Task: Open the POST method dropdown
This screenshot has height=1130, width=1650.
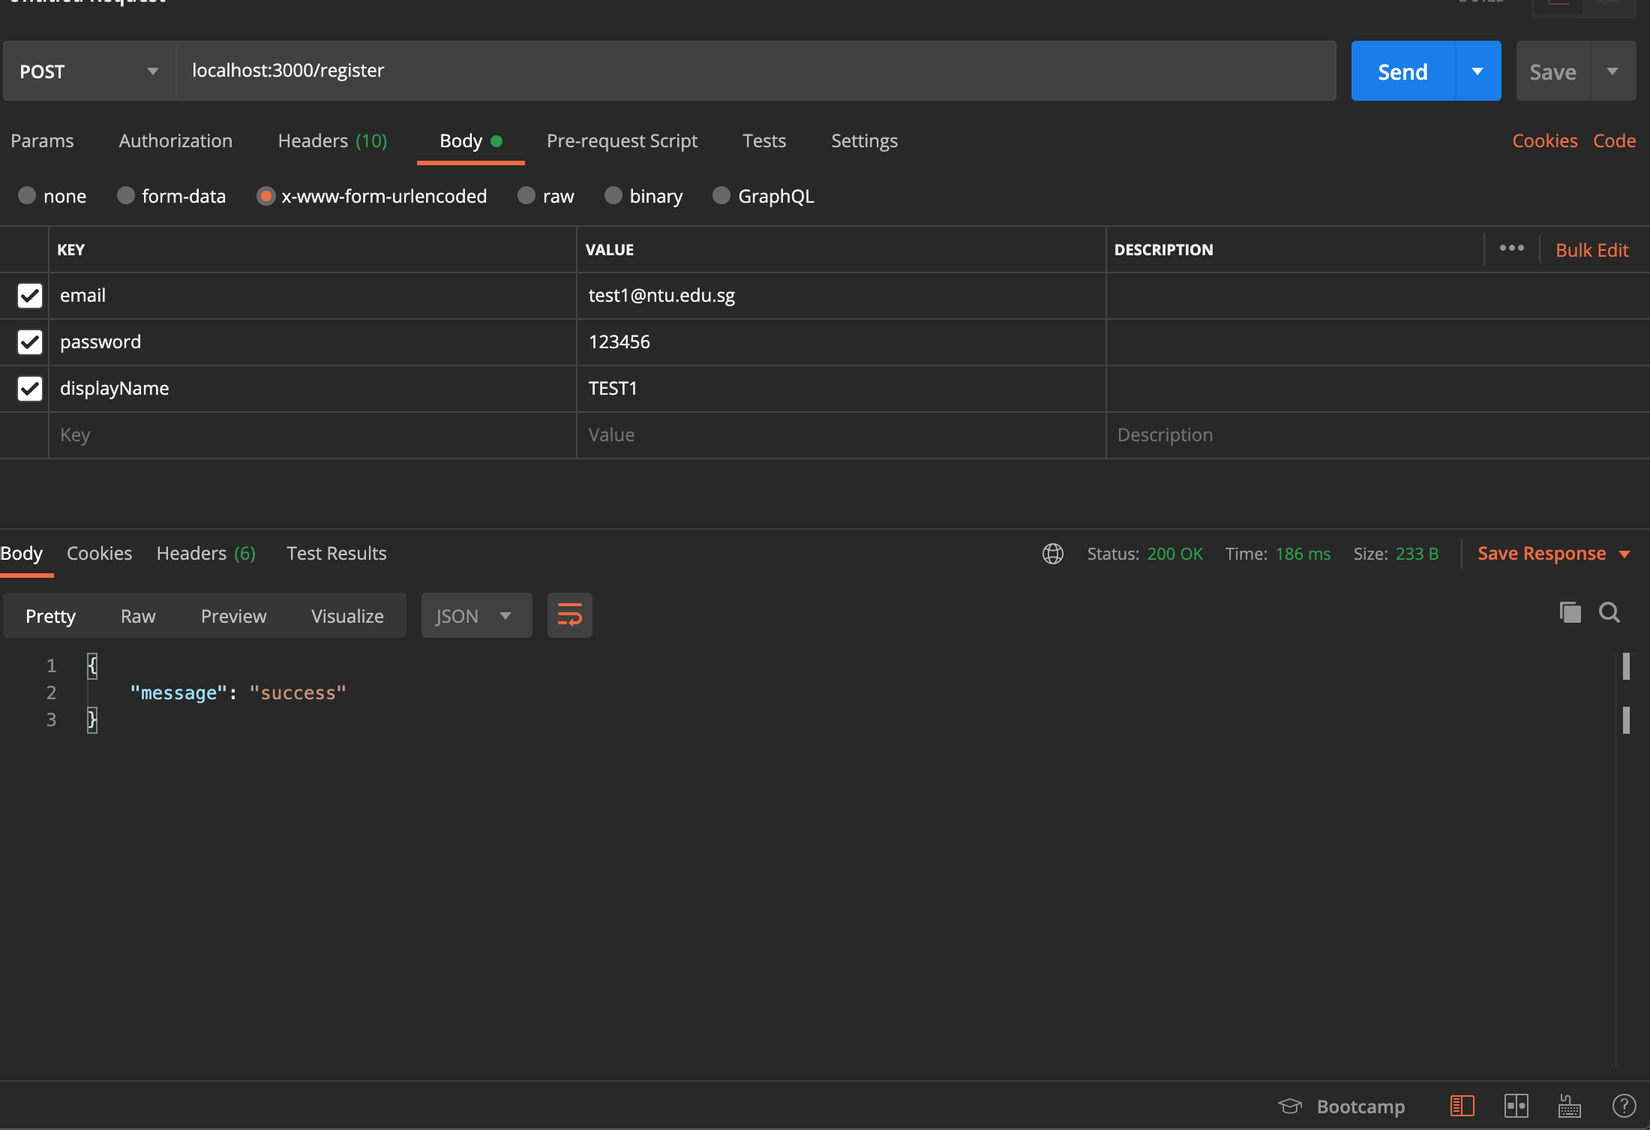Action: point(89,71)
